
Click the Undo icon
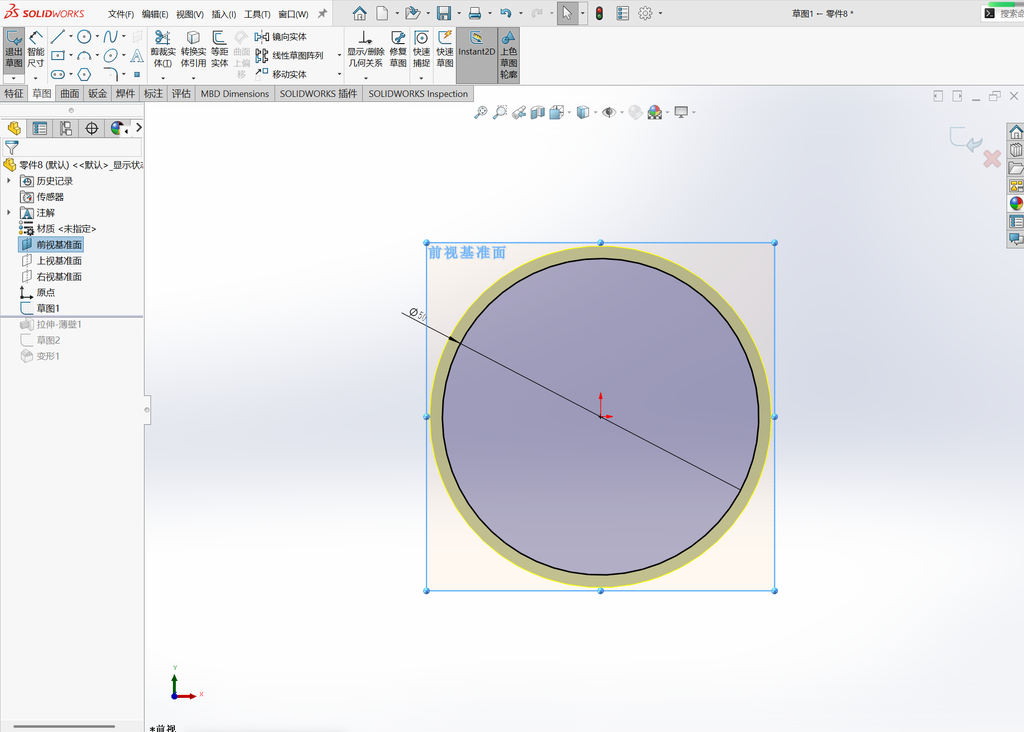[x=505, y=13]
